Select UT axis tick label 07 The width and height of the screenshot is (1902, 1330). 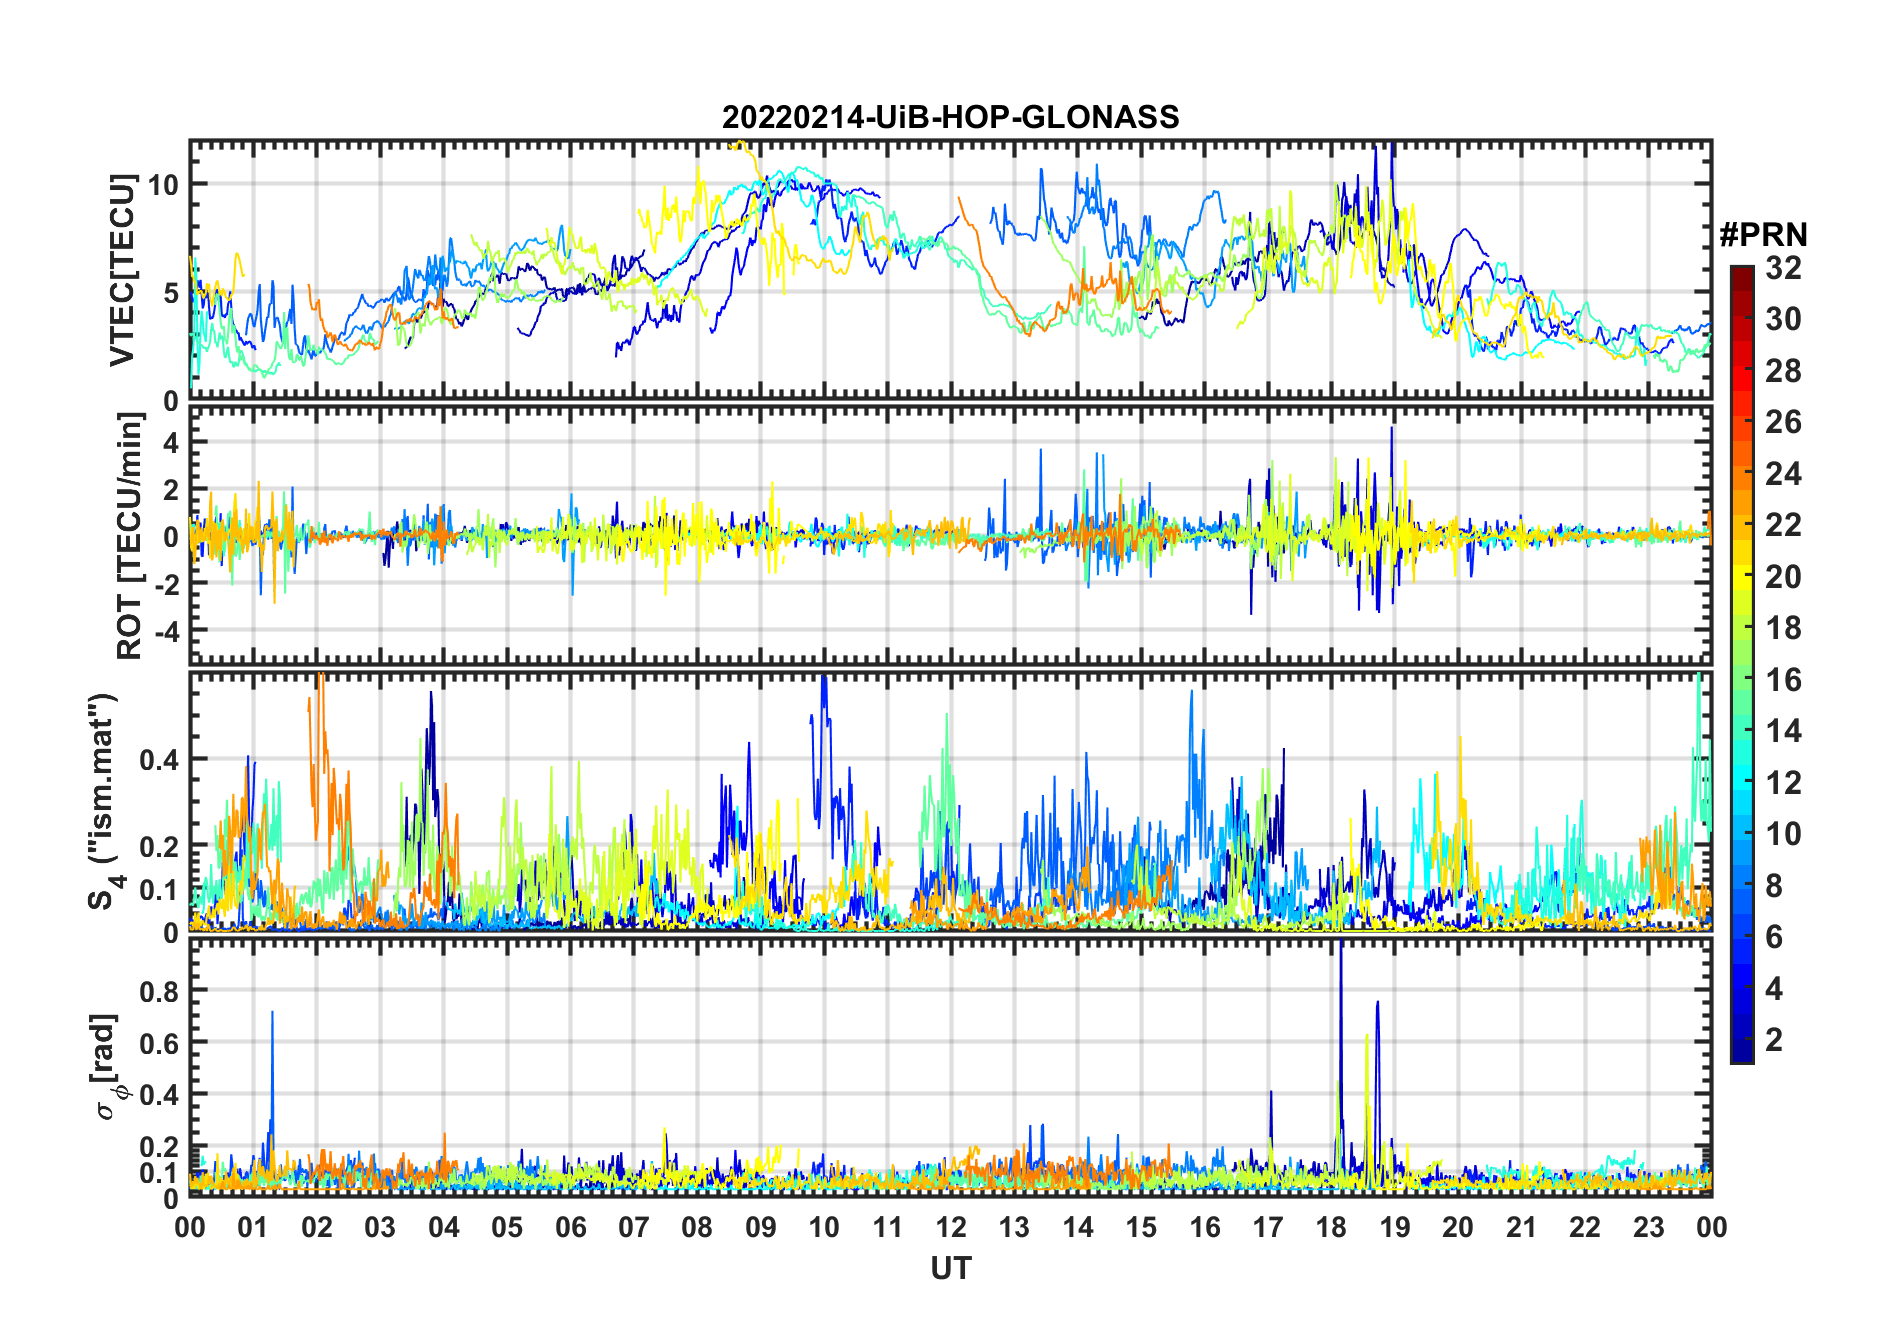[x=634, y=1227]
